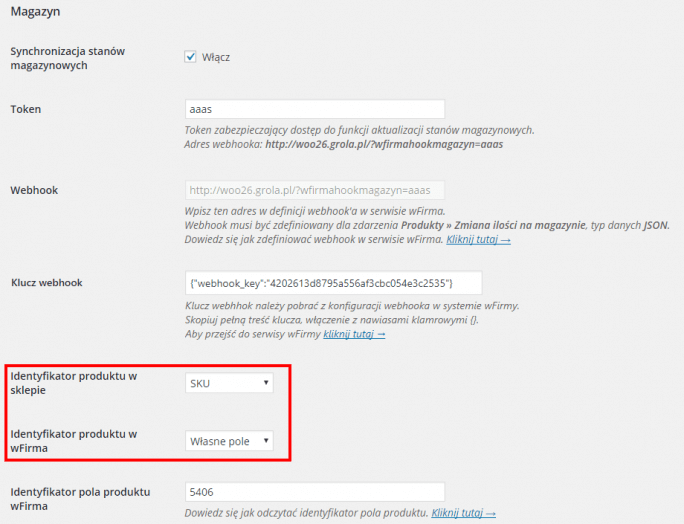The width and height of the screenshot is (684, 524).
Task: Open Kliknij tutaj link about defining webhook
Action: coord(478,240)
